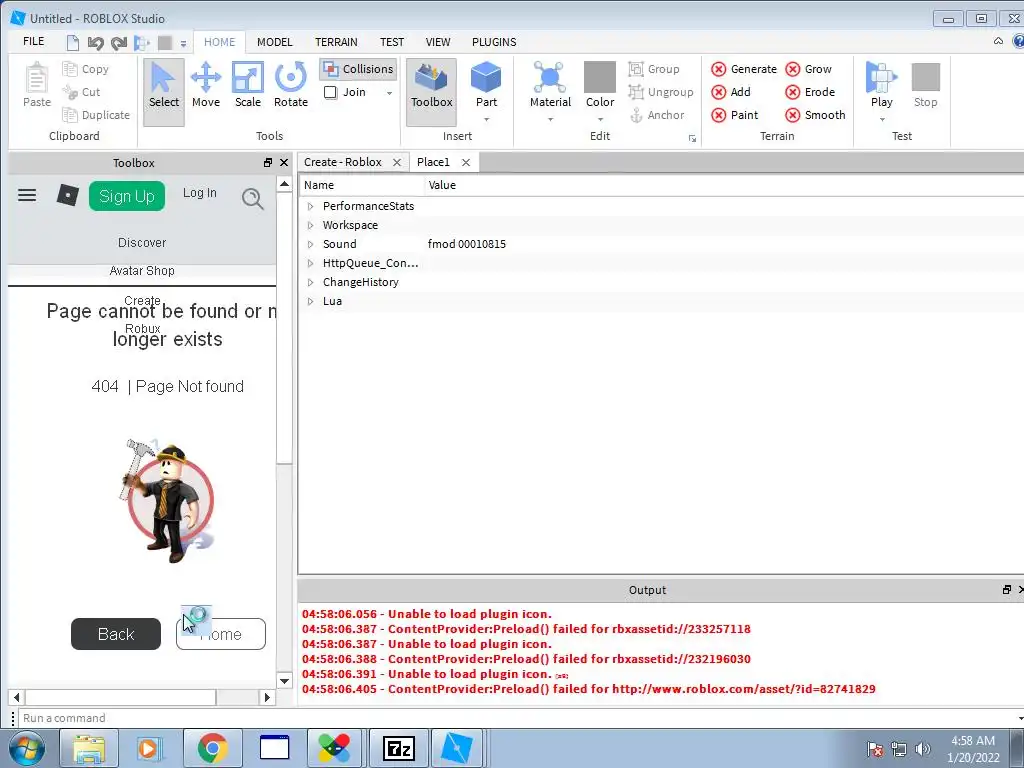Click the Avatar Shop link
The width and height of the screenshot is (1024, 768).
[x=142, y=270]
